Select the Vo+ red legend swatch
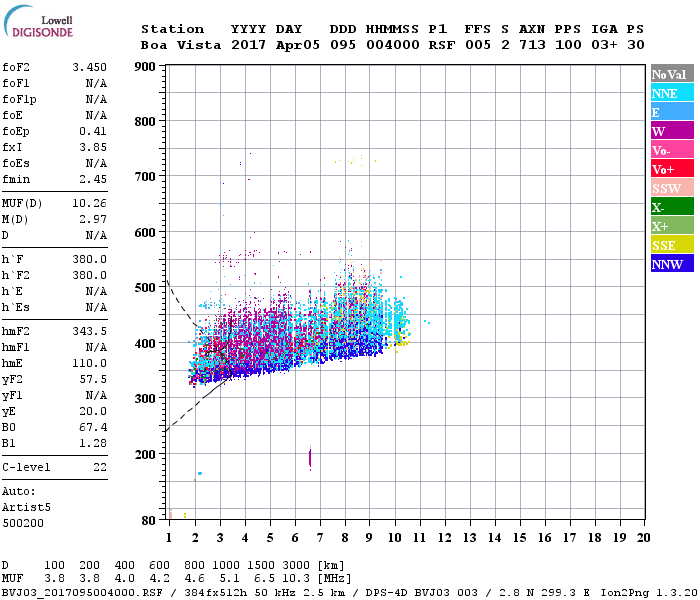 (x=672, y=169)
